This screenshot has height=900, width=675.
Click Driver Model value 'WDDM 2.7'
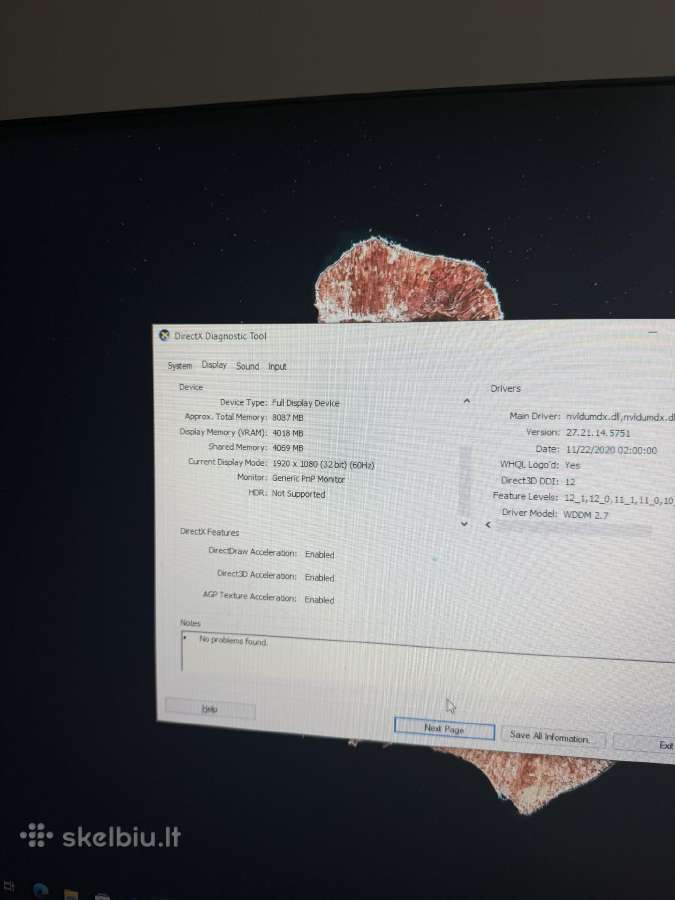(x=585, y=515)
